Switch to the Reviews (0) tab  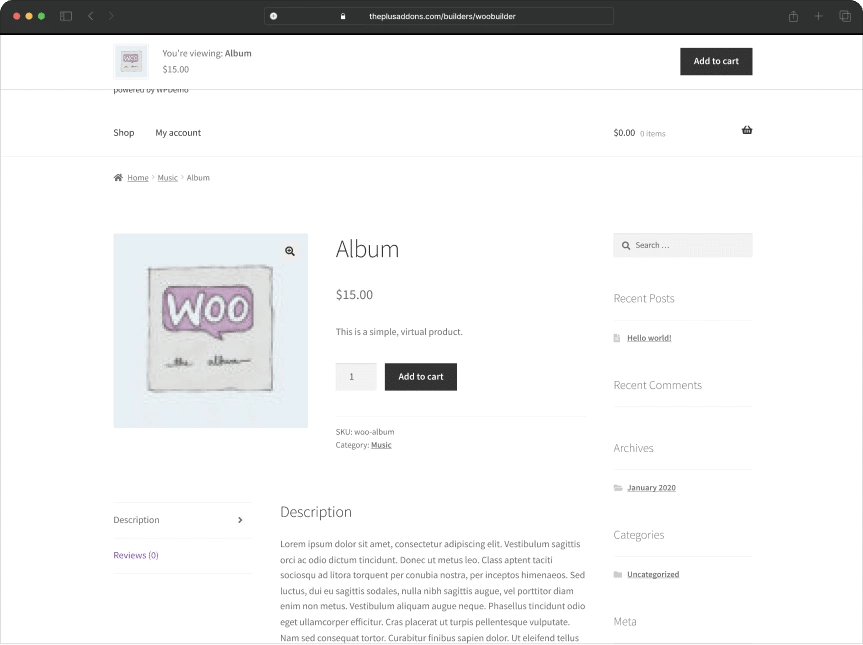coord(135,554)
